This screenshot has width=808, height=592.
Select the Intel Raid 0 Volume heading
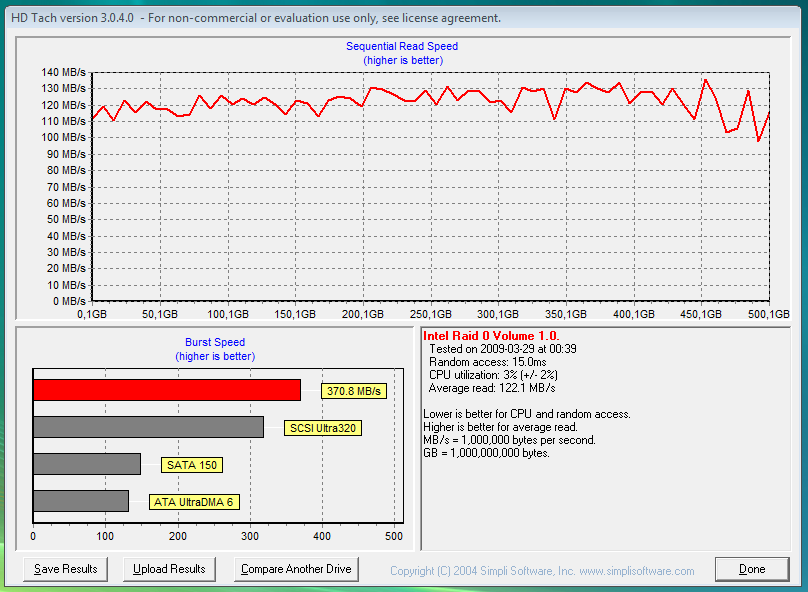pyautogui.click(x=491, y=336)
